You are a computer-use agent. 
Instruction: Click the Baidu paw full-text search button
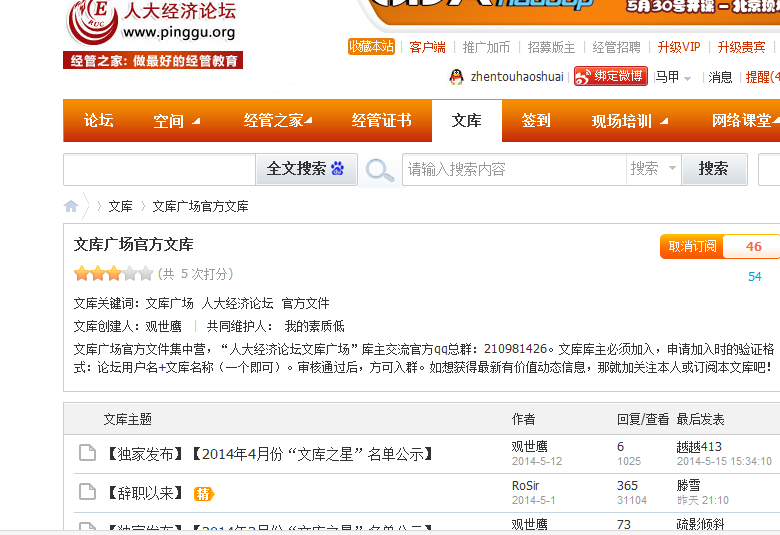click(306, 169)
